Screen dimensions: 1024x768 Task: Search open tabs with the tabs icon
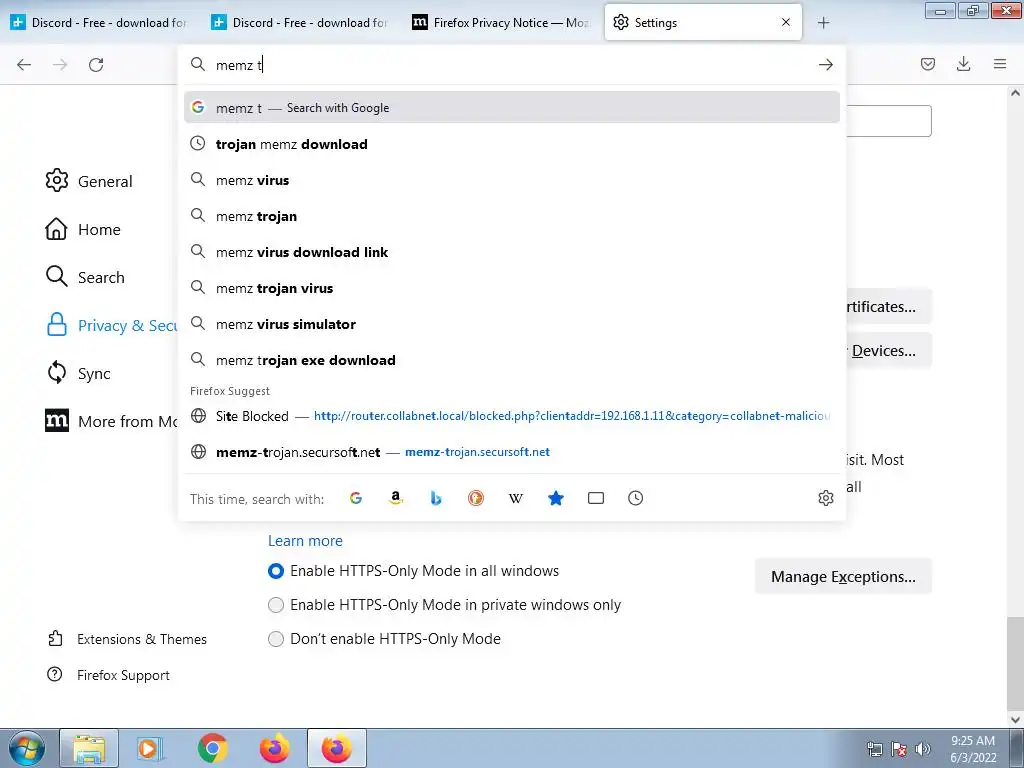coord(596,498)
